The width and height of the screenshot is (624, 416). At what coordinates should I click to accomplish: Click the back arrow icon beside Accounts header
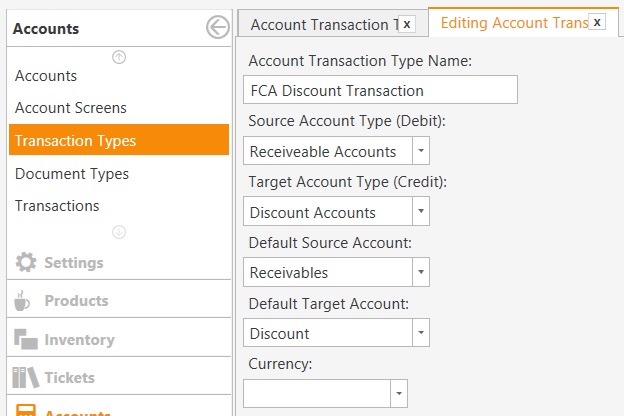pos(217,27)
